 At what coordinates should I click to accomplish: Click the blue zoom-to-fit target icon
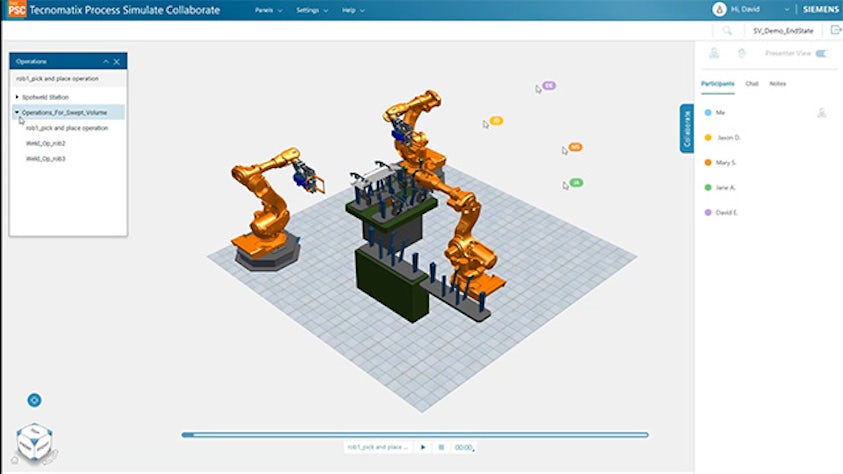coord(34,400)
